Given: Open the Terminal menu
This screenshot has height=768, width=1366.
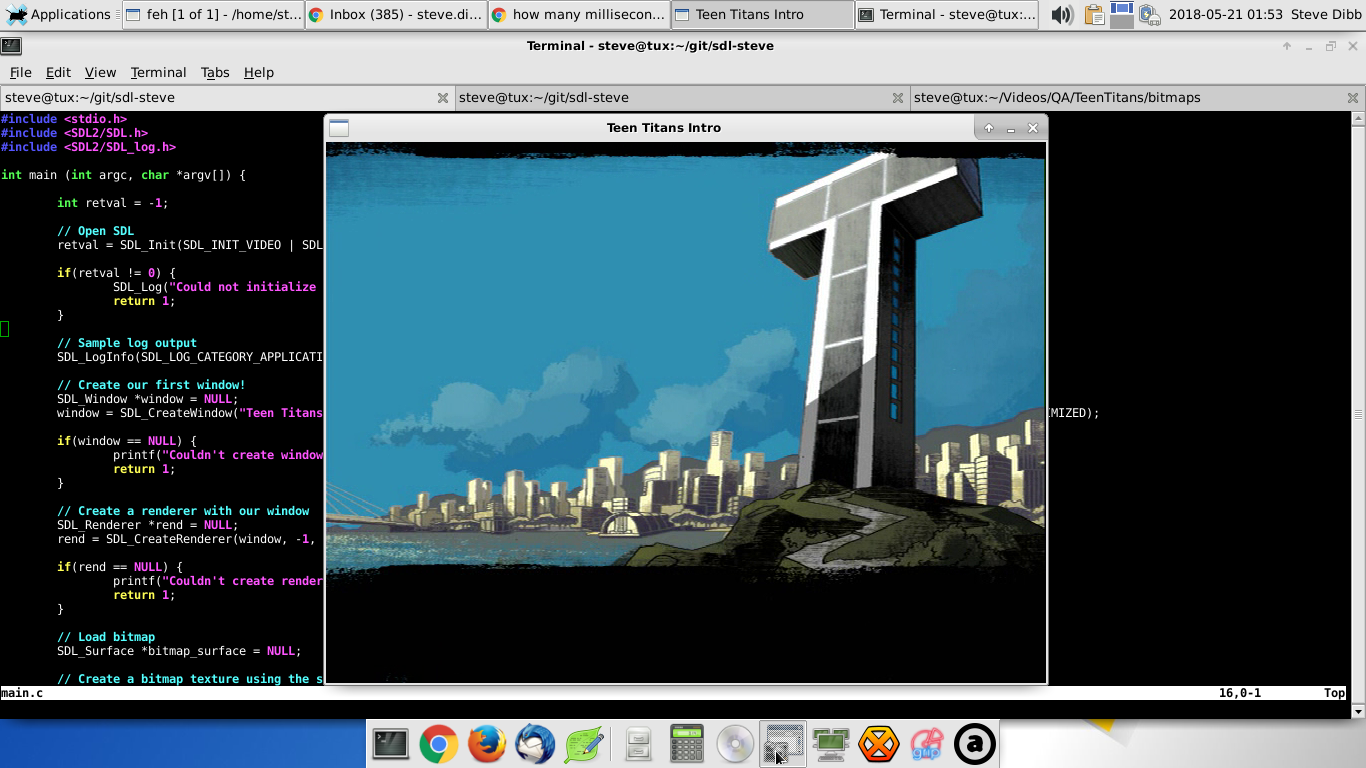Looking at the screenshot, I should (158, 72).
